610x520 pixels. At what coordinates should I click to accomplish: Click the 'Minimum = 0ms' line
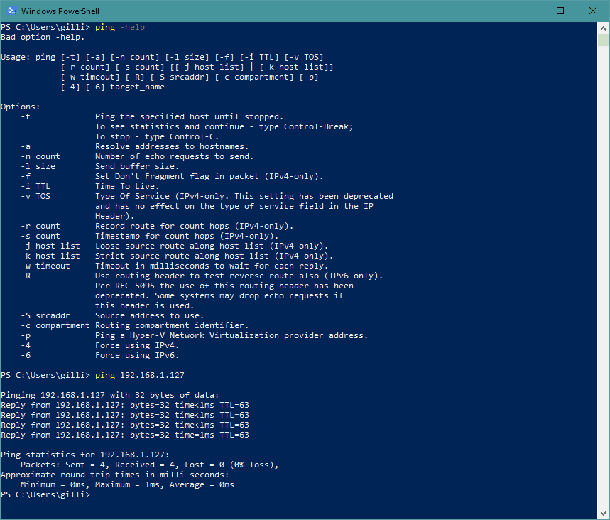point(127,485)
